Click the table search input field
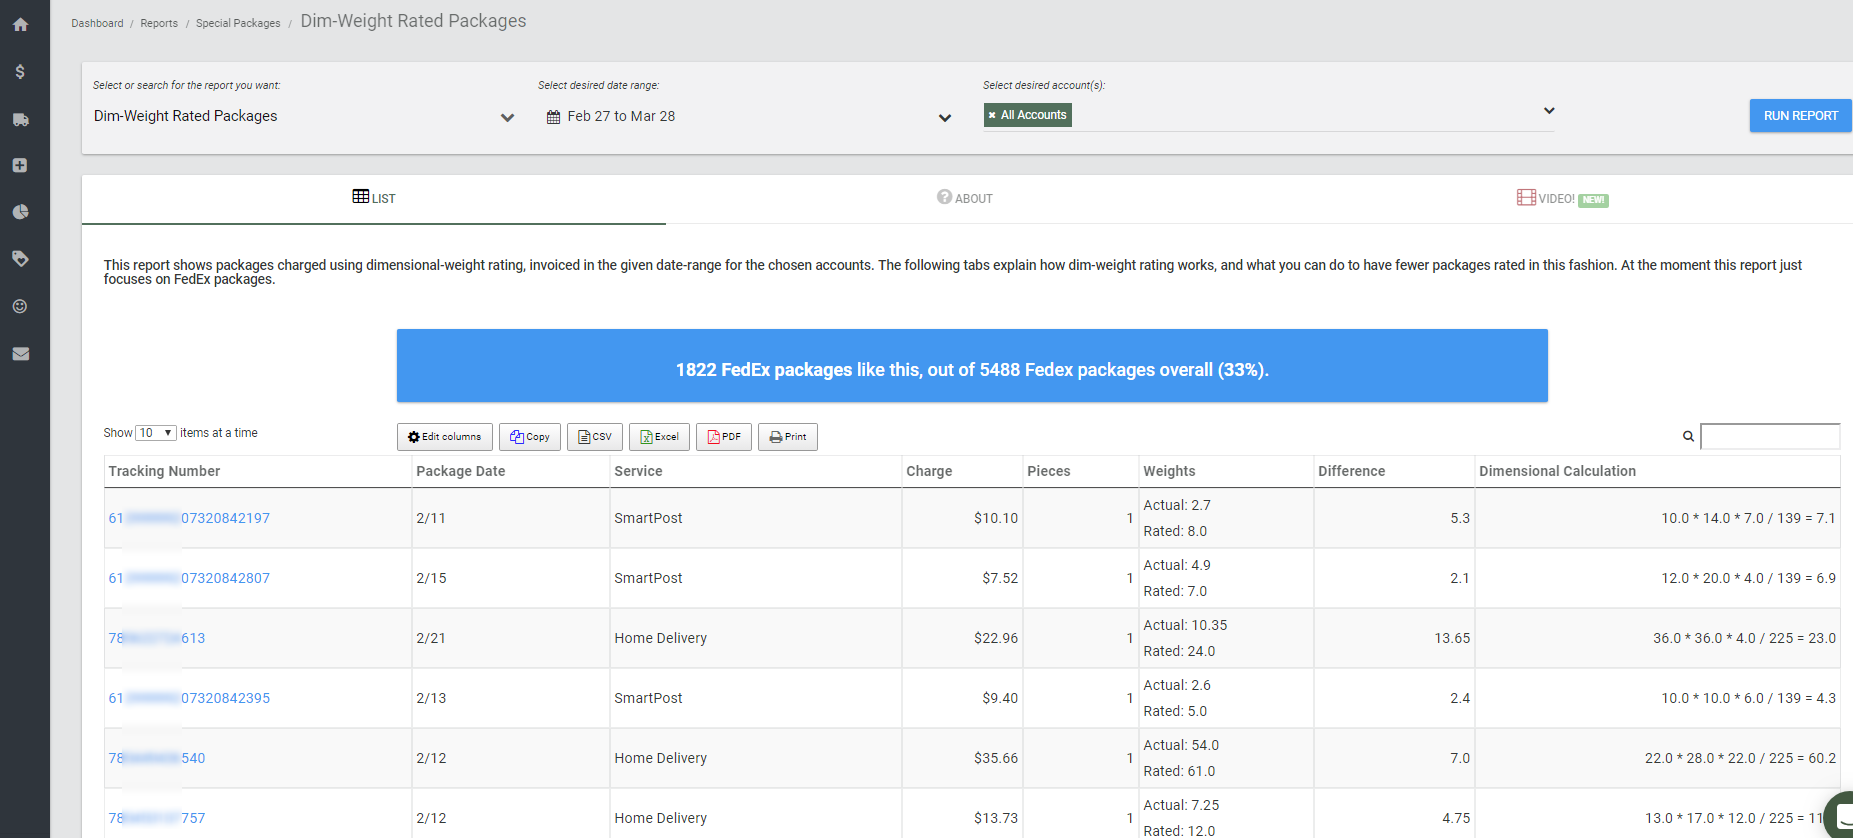The image size is (1853, 838). tap(1770, 436)
